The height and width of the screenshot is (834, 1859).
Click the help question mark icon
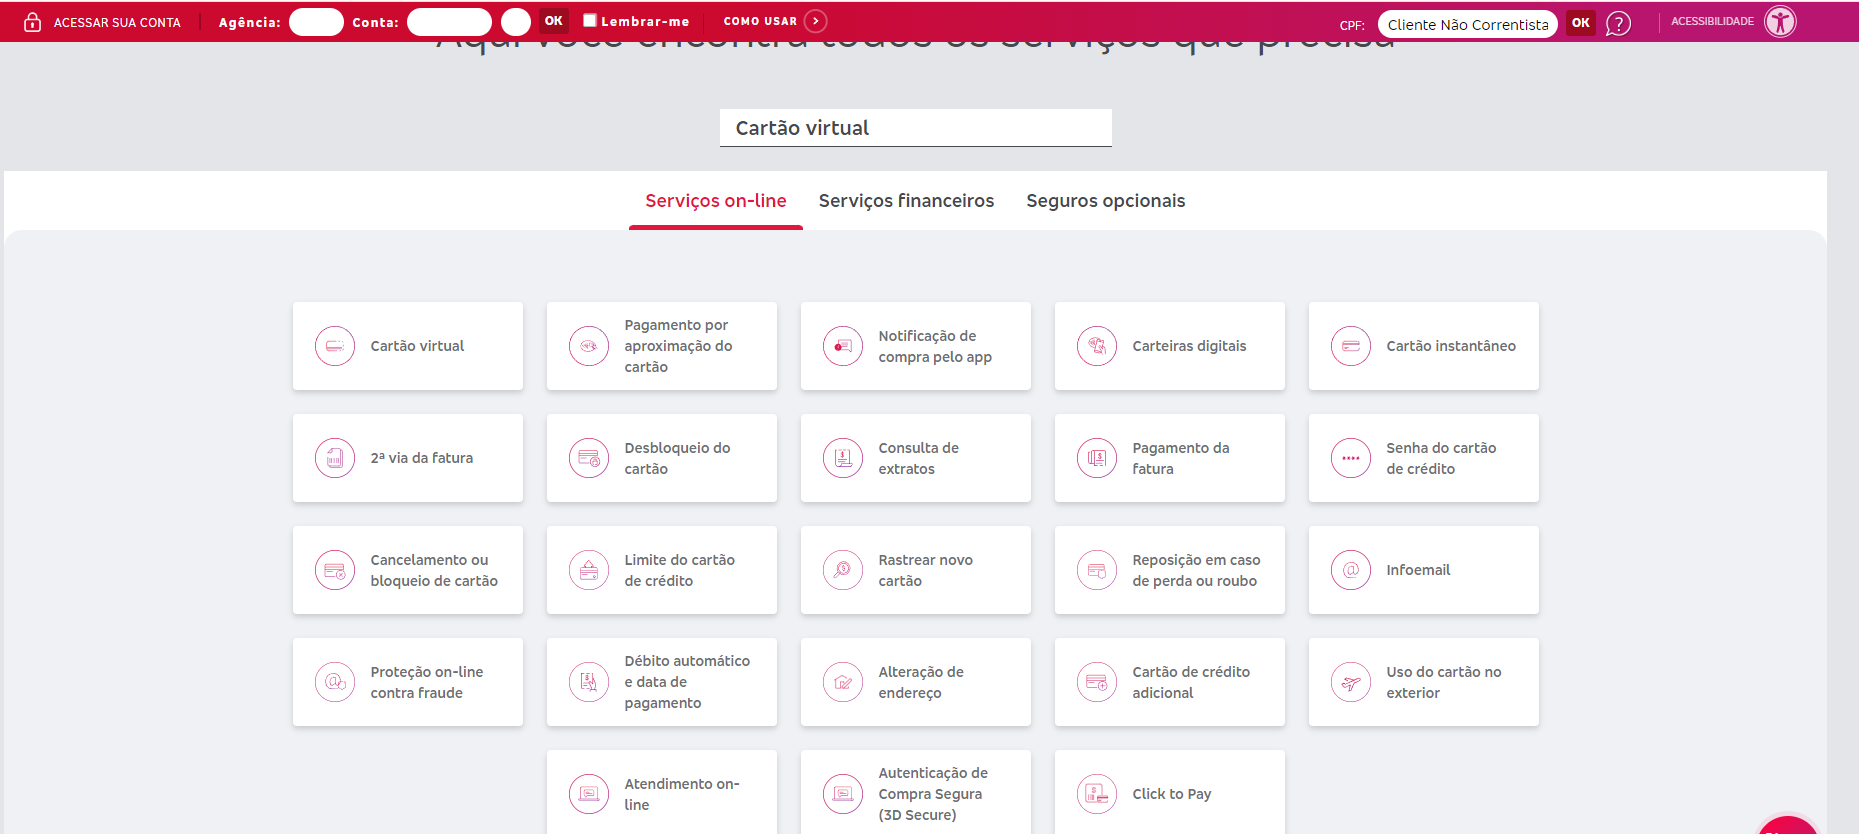(x=1618, y=23)
